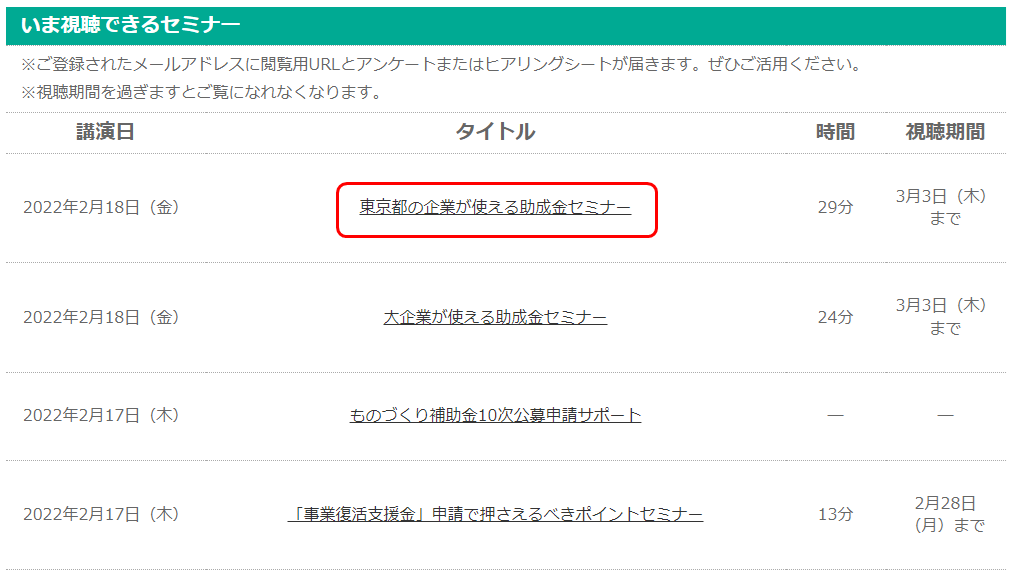Click the date for 大企業が使える seminar row
Viewport: 1013px width, 575px height.
click(101, 317)
